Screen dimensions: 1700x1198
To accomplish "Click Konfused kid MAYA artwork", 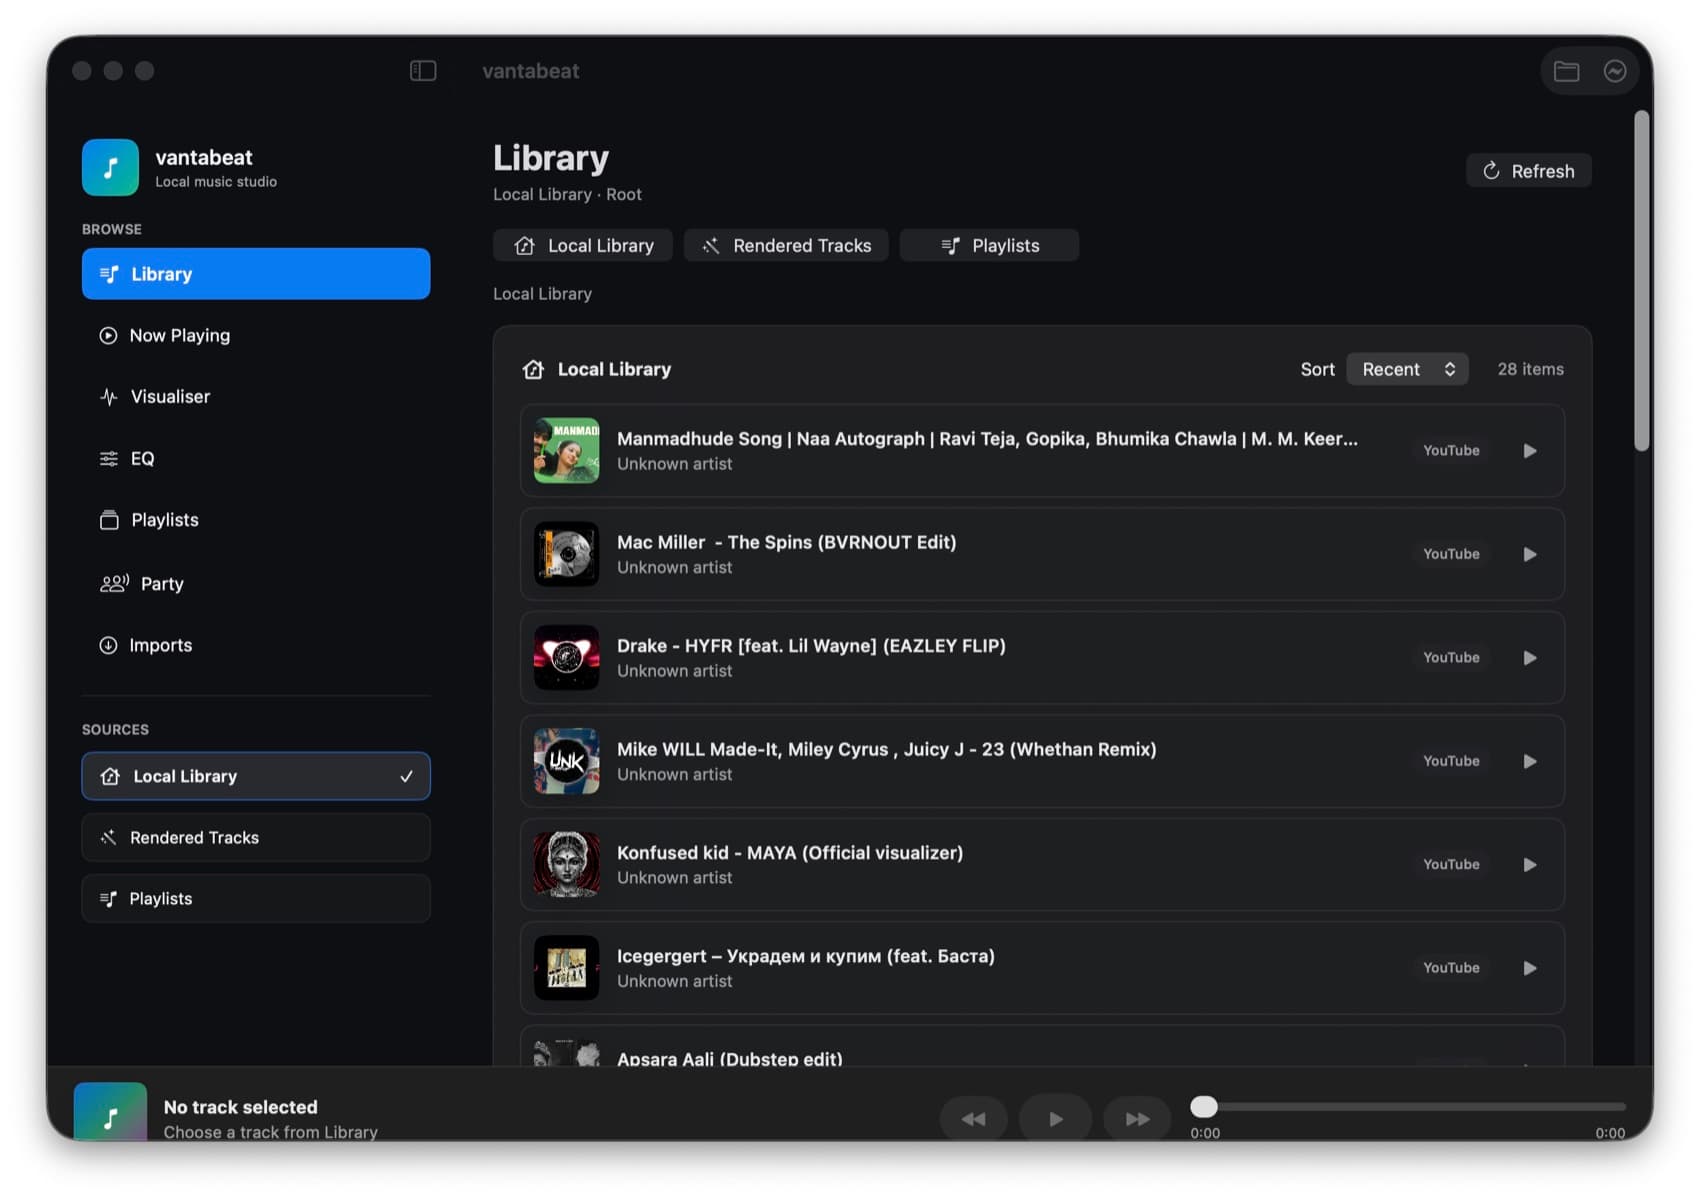I will coord(566,865).
